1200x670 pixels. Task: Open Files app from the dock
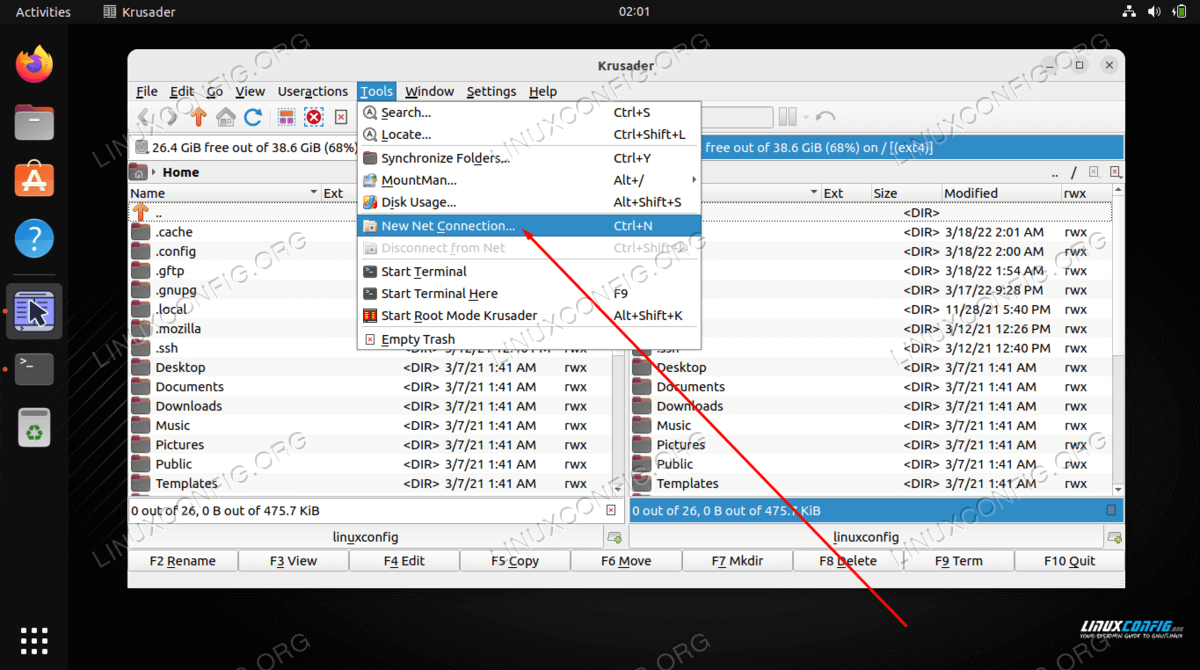[35, 123]
